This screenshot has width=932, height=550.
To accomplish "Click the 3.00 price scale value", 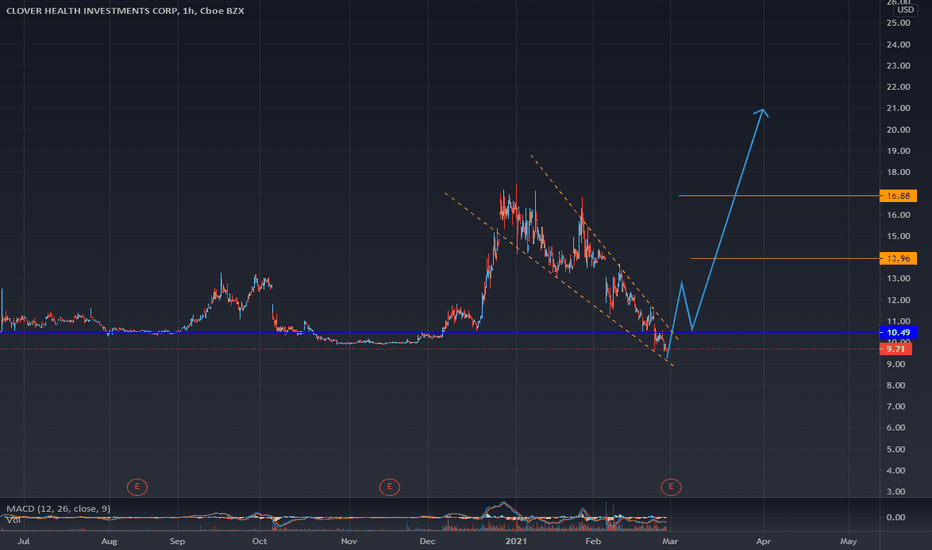I will (x=898, y=491).
